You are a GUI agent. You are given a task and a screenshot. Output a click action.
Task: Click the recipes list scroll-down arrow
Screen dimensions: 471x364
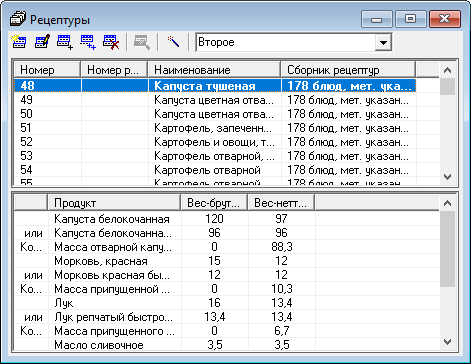click(447, 177)
